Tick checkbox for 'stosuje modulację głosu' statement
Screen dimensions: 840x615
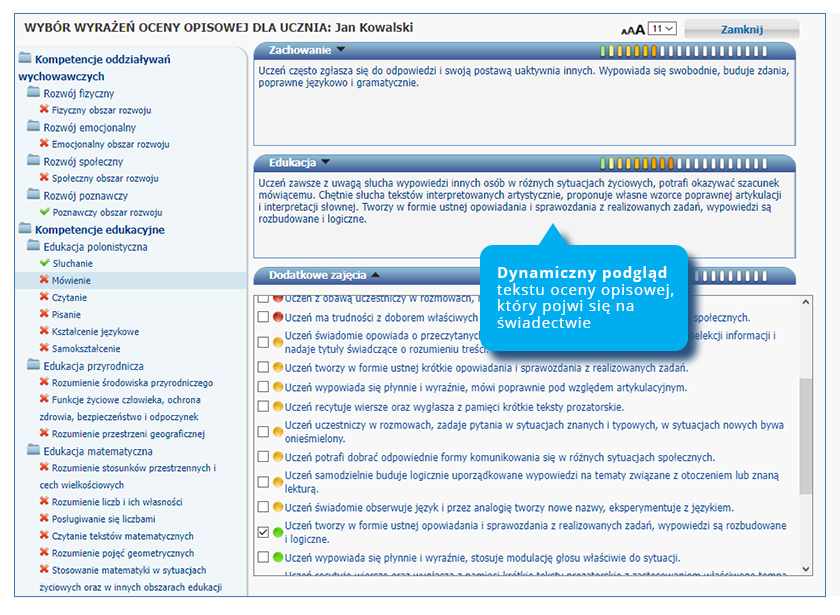[x=264, y=557]
